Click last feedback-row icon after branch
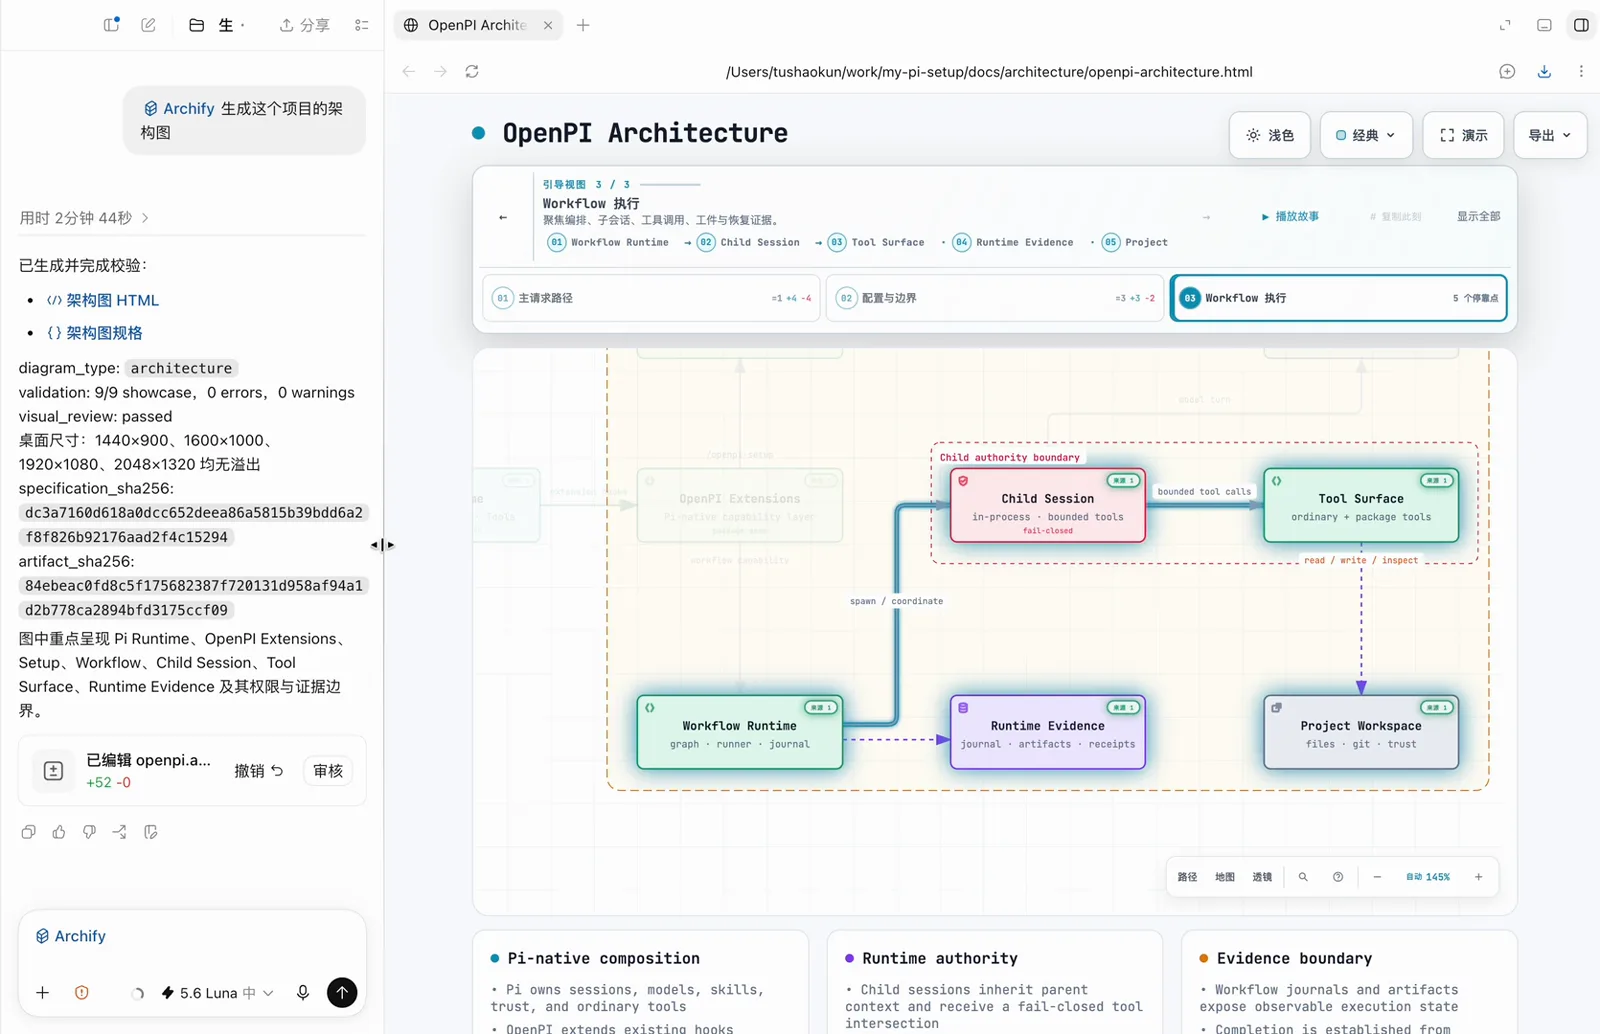 click(151, 832)
